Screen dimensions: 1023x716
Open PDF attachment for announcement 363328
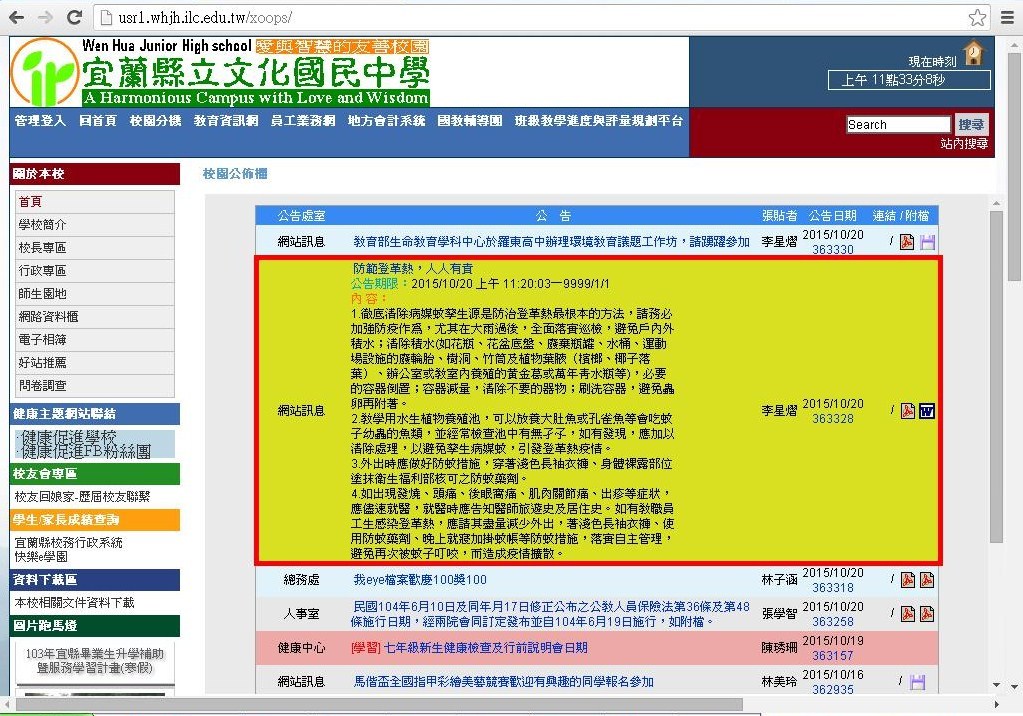coord(908,411)
